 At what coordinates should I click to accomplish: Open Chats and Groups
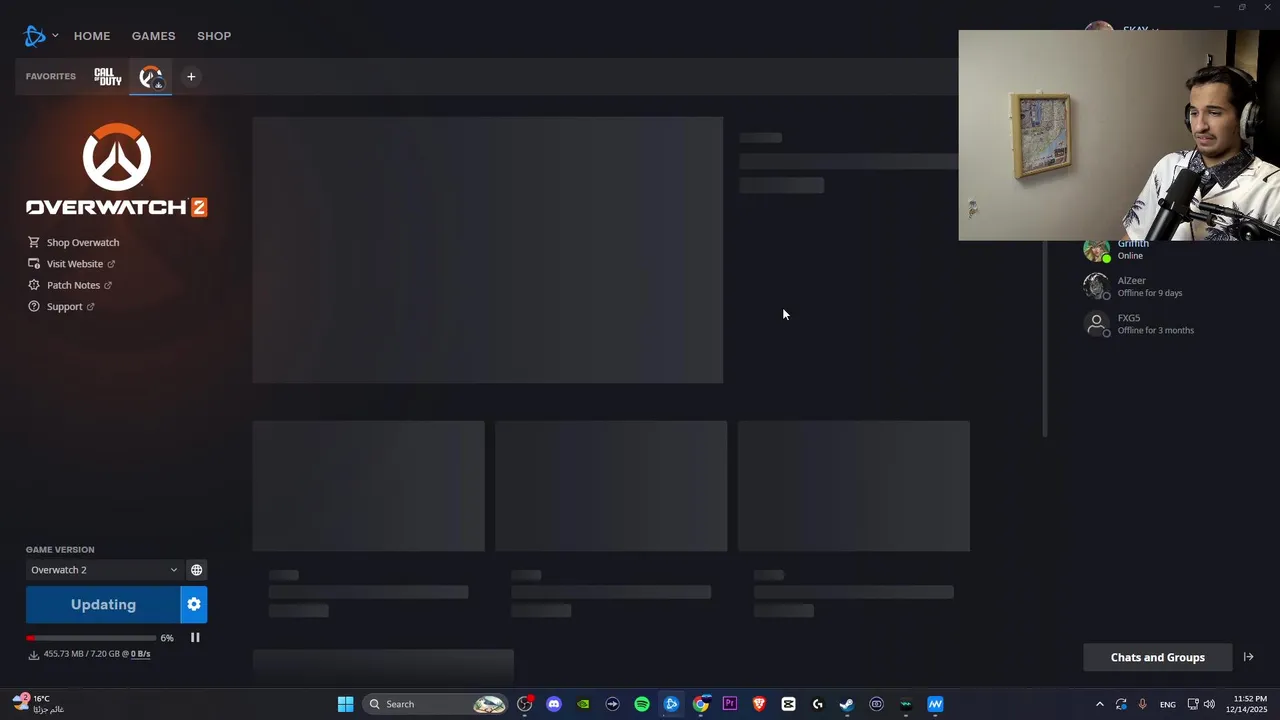[1158, 657]
